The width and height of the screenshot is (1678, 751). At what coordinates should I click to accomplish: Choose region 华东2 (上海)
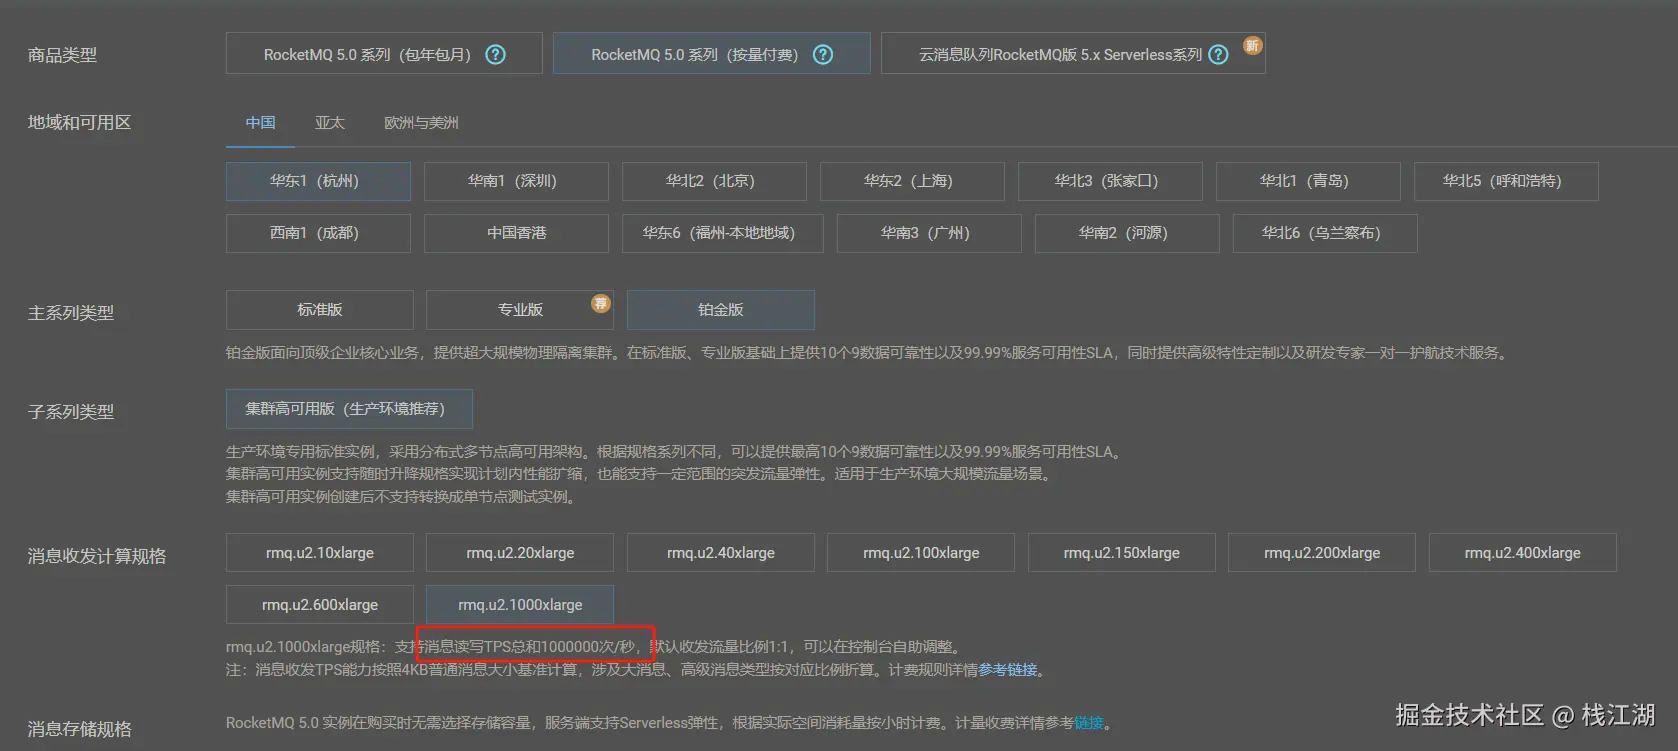[x=912, y=181]
